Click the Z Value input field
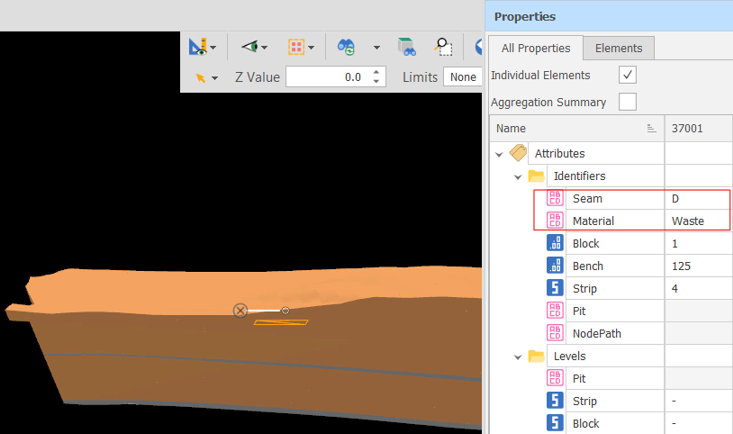733x434 pixels. tap(329, 77)
